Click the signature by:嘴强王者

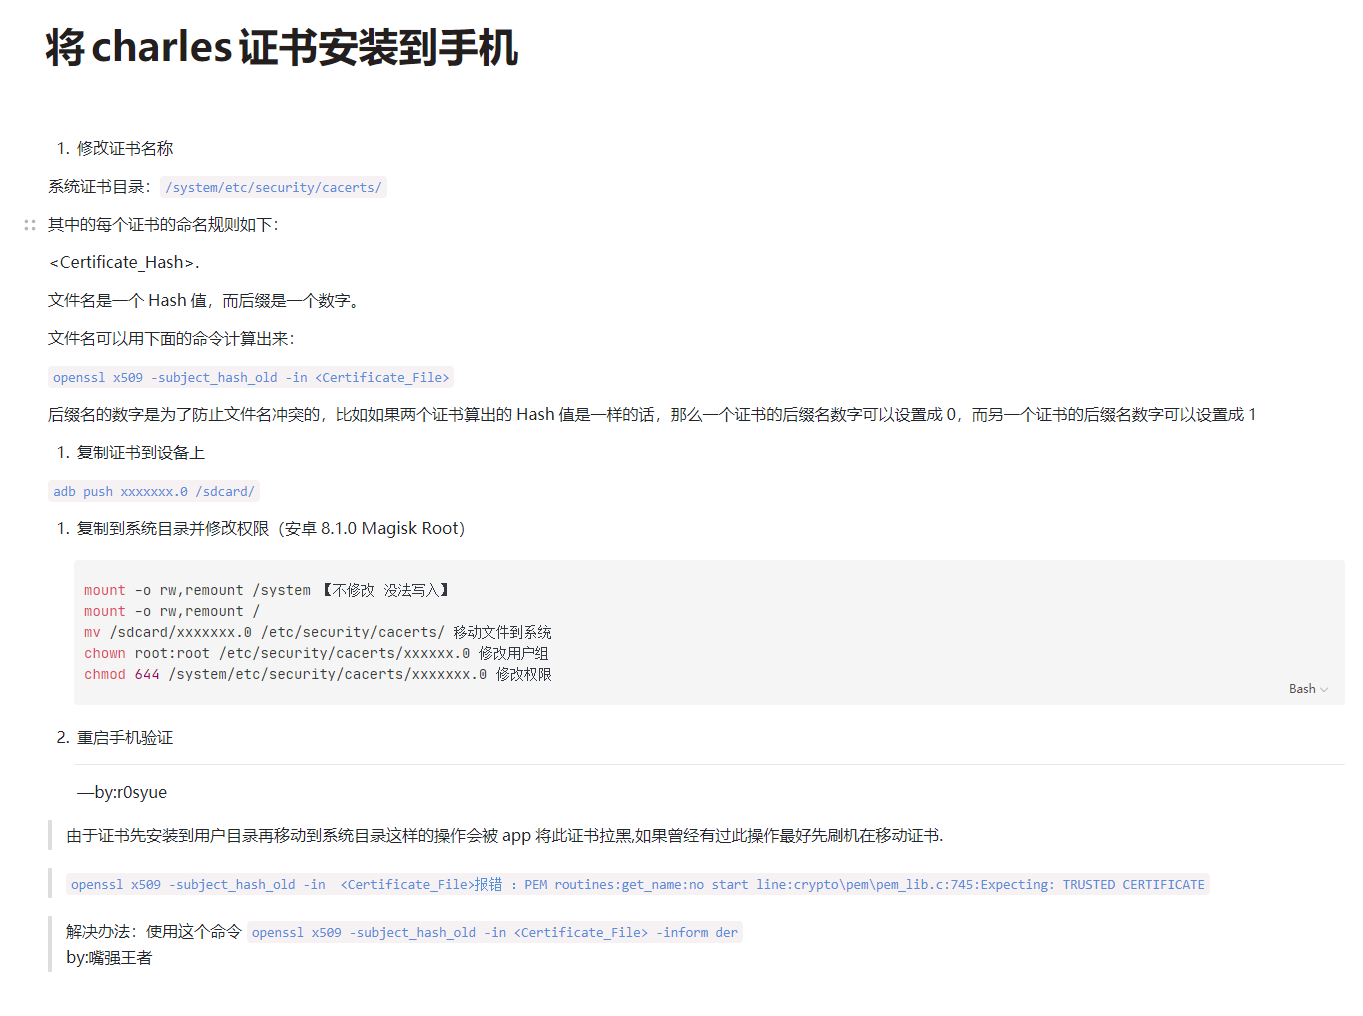(x=109, y=958)
